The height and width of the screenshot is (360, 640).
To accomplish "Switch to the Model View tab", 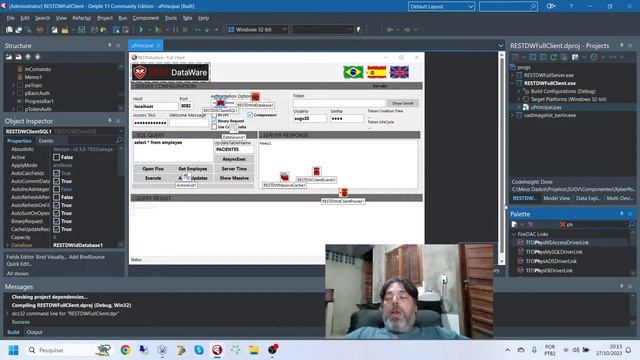I will [x=556, y=198].
